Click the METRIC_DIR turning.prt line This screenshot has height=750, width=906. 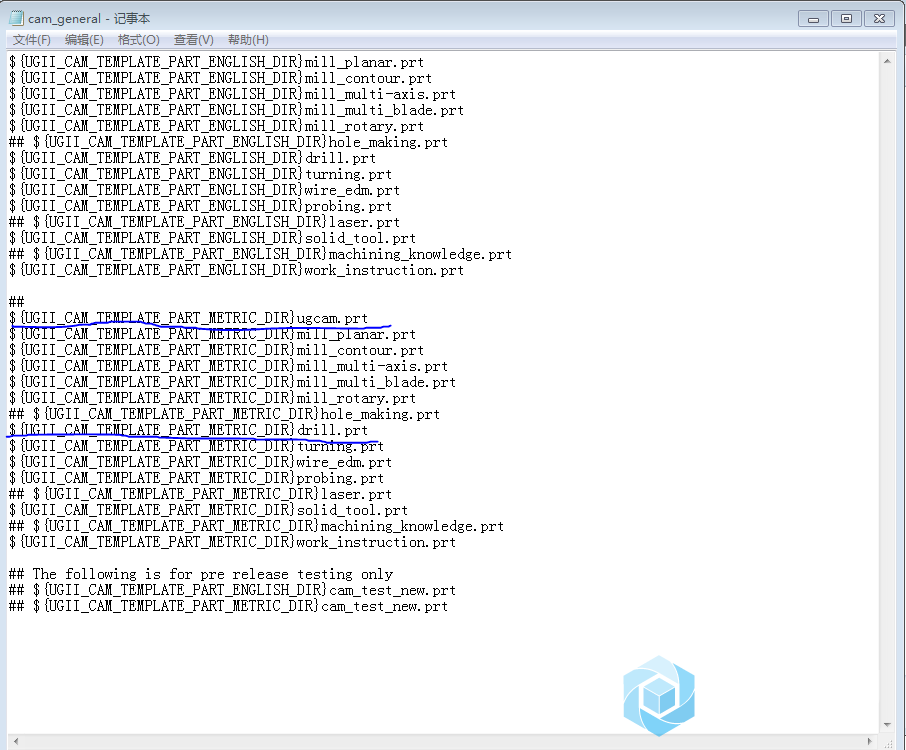pyautogui.click(x=197, y=447)
